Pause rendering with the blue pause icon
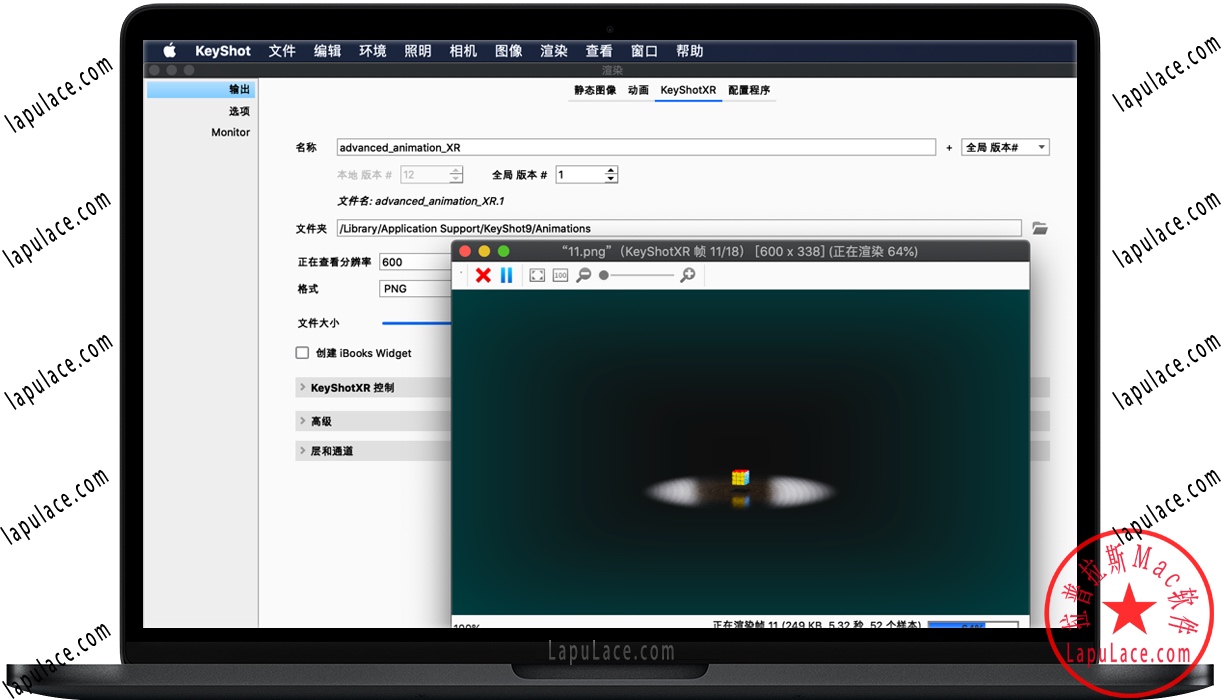Viewport: 1221px width, 700px height. 506,275
